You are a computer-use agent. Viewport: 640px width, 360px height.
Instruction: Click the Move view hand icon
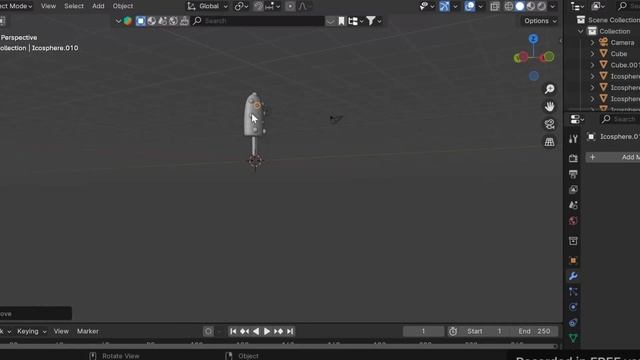(549, 107)
